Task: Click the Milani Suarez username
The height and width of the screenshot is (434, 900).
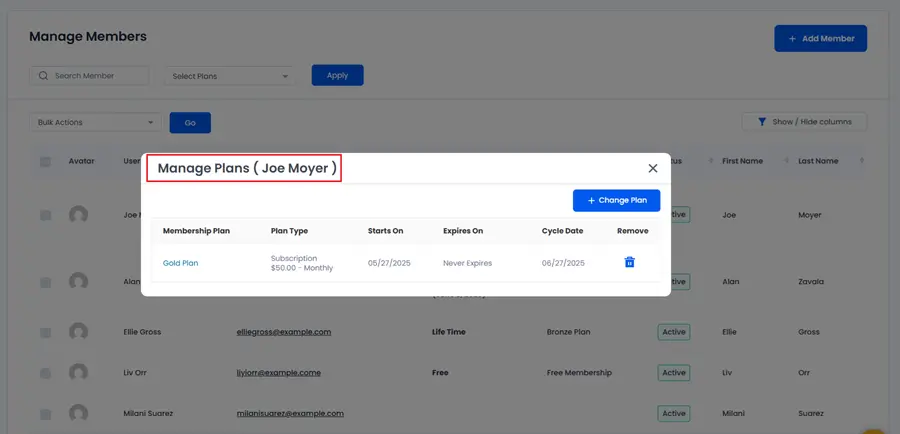Action: click(x=148, y=413)
